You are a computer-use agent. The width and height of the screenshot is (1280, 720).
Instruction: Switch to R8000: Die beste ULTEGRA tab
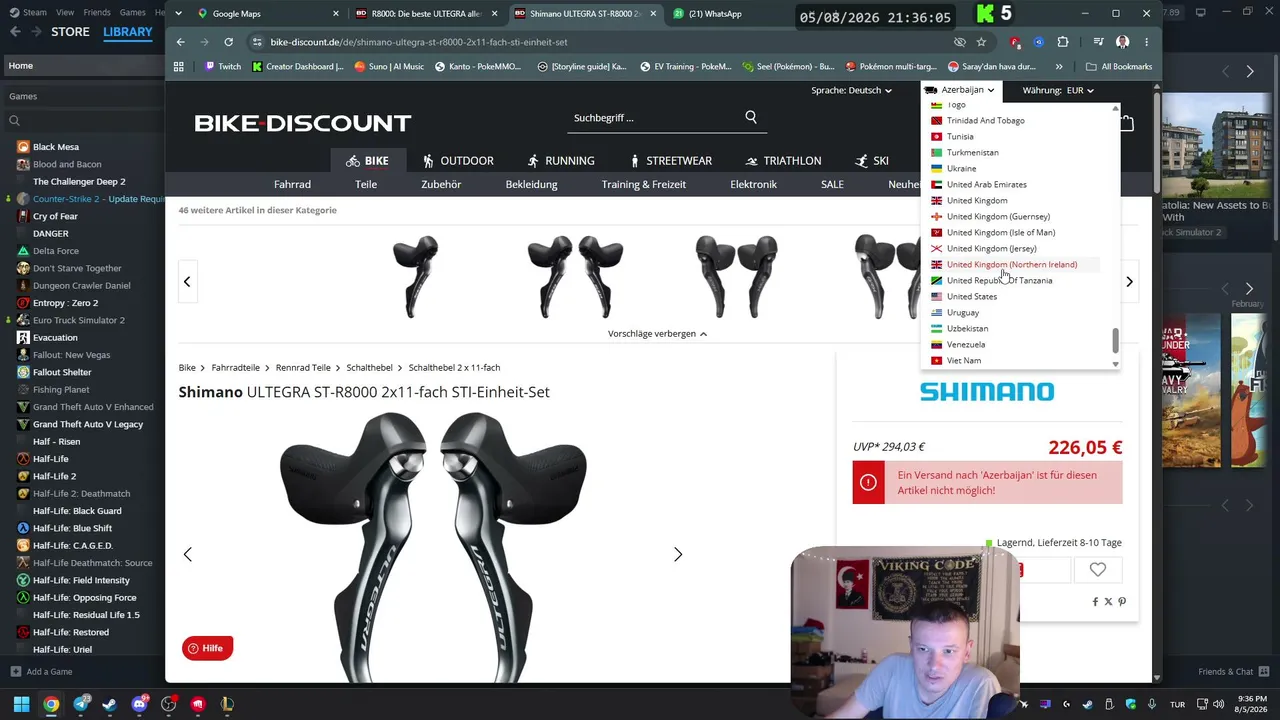click(x=425, y=14)
